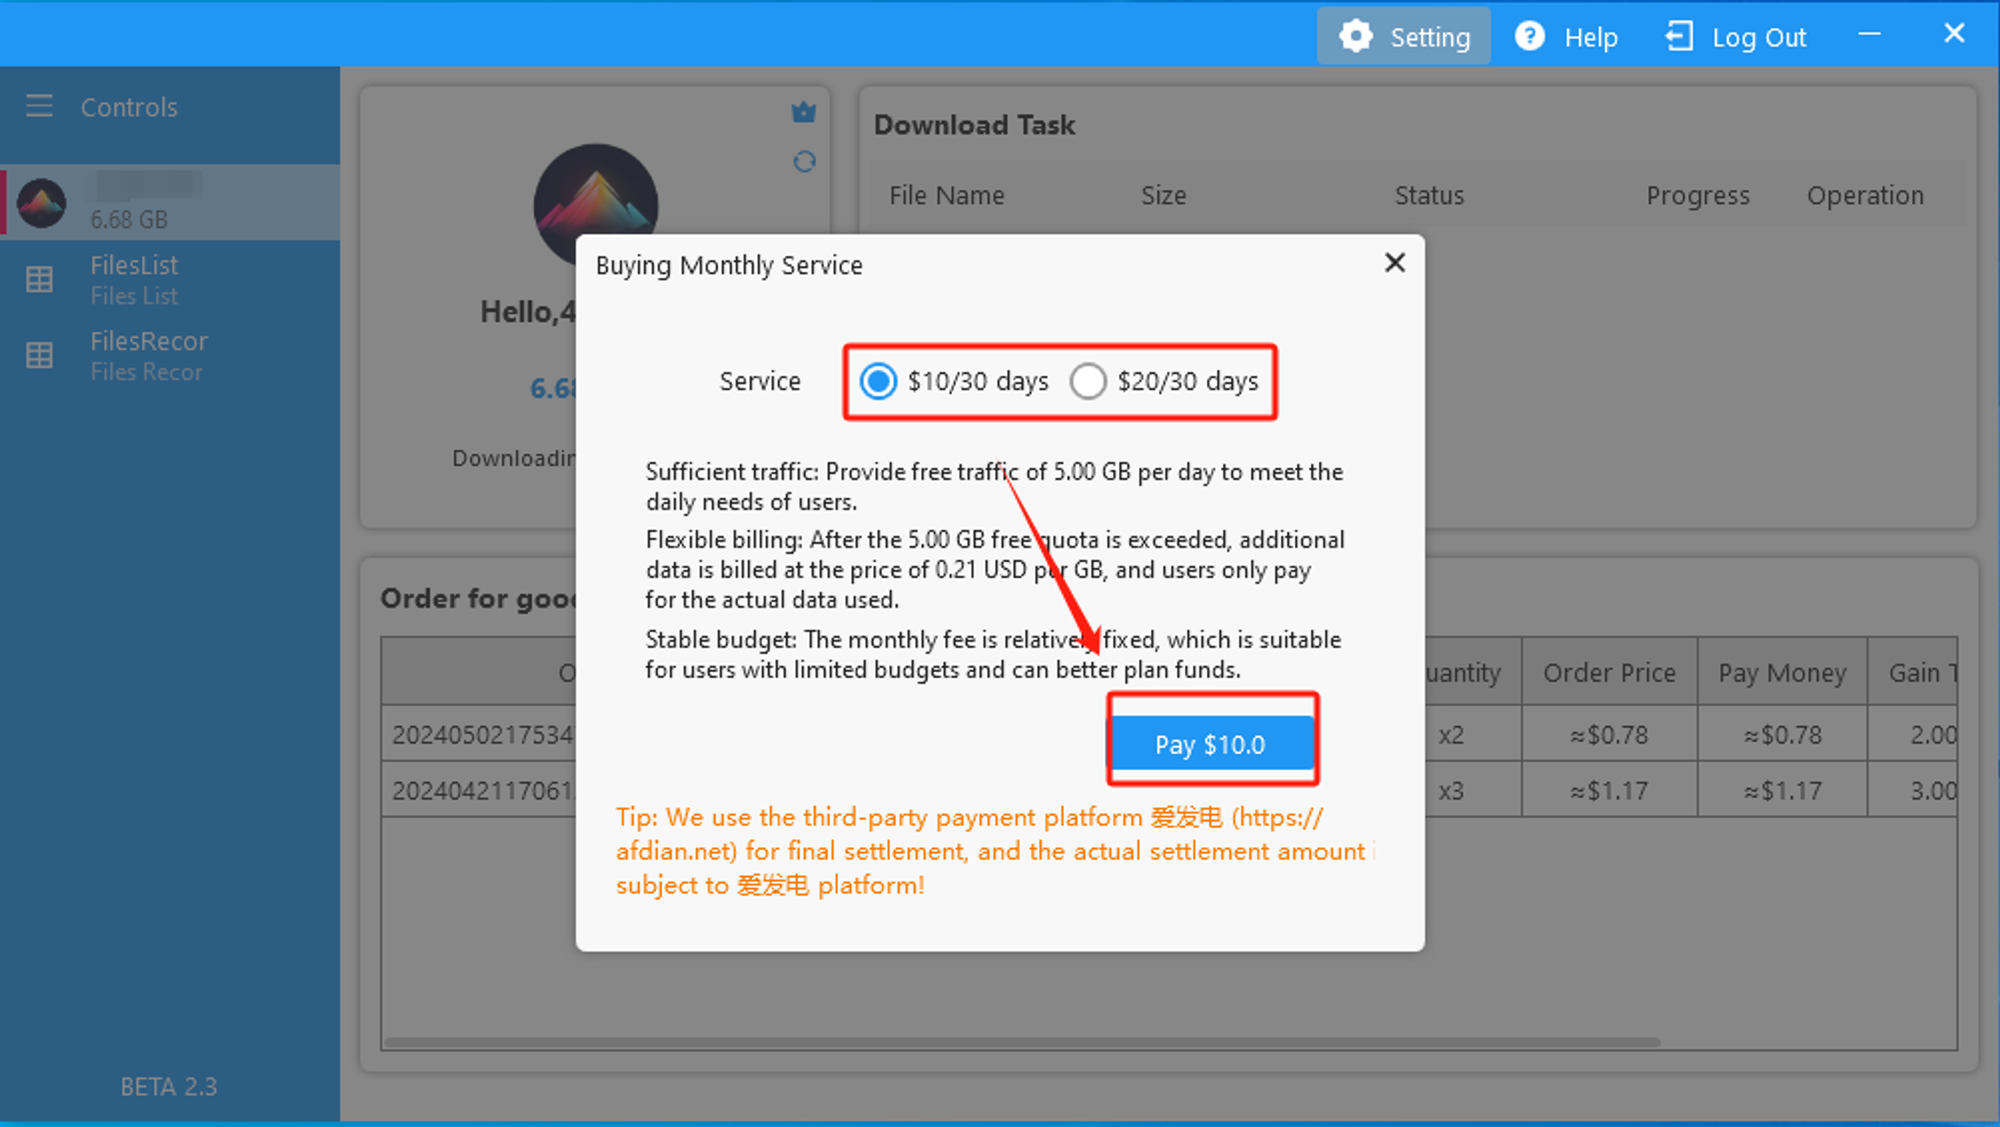The height and width of the screenshot is (1127, 2000).
Task: Open the FilesRecor menu item
Action: point(170,355)
